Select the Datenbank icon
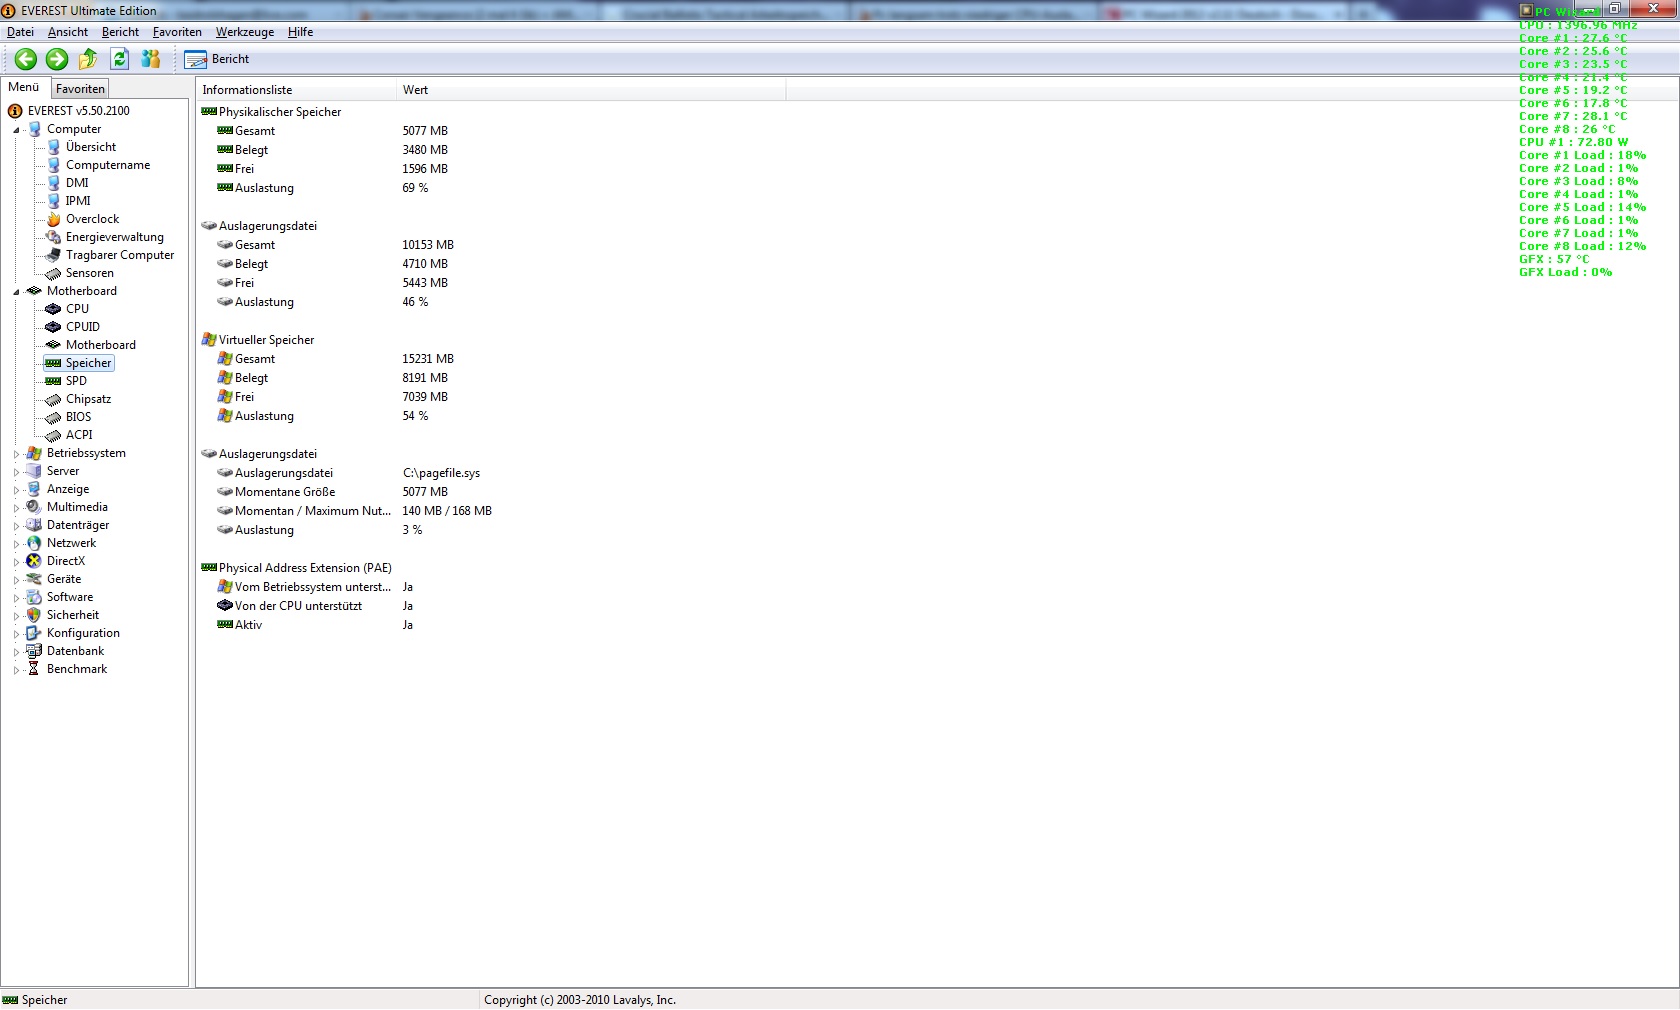The image size is (1680, 1010). point(34,651)
